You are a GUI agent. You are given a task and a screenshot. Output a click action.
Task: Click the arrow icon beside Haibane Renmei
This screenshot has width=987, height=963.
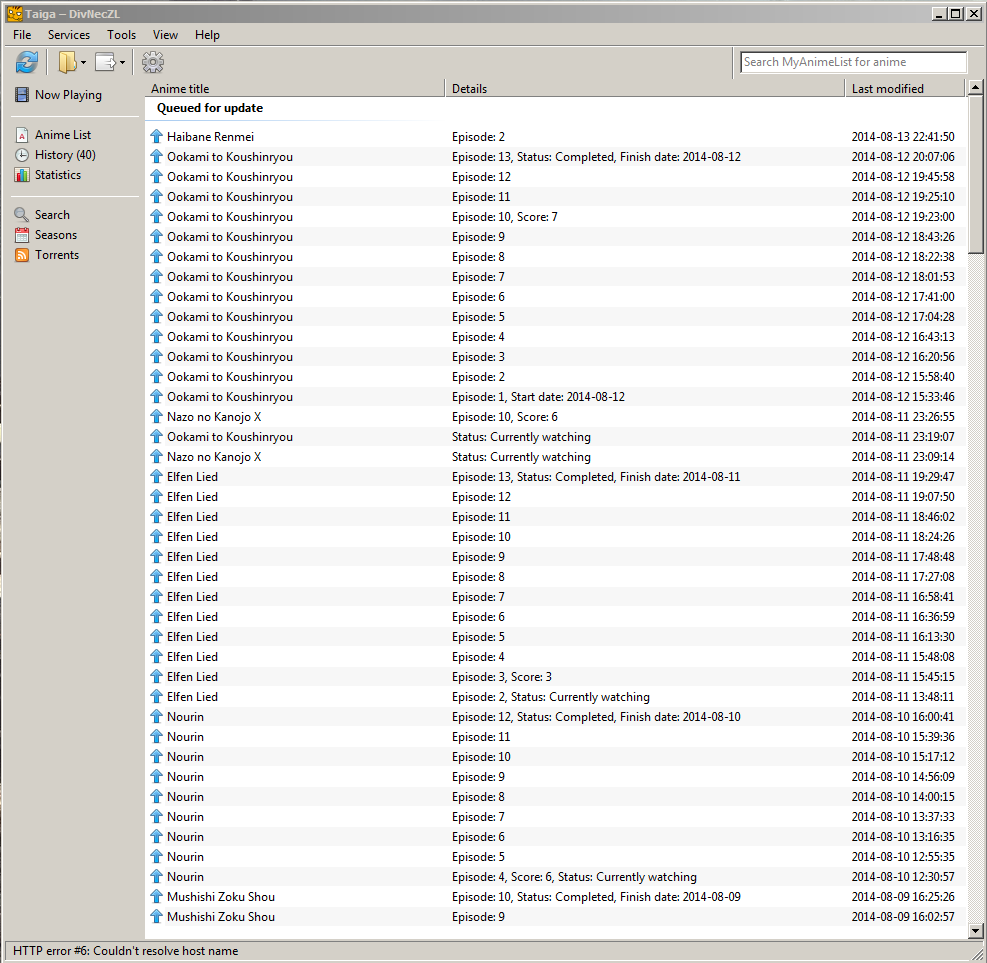coord(157,137)
